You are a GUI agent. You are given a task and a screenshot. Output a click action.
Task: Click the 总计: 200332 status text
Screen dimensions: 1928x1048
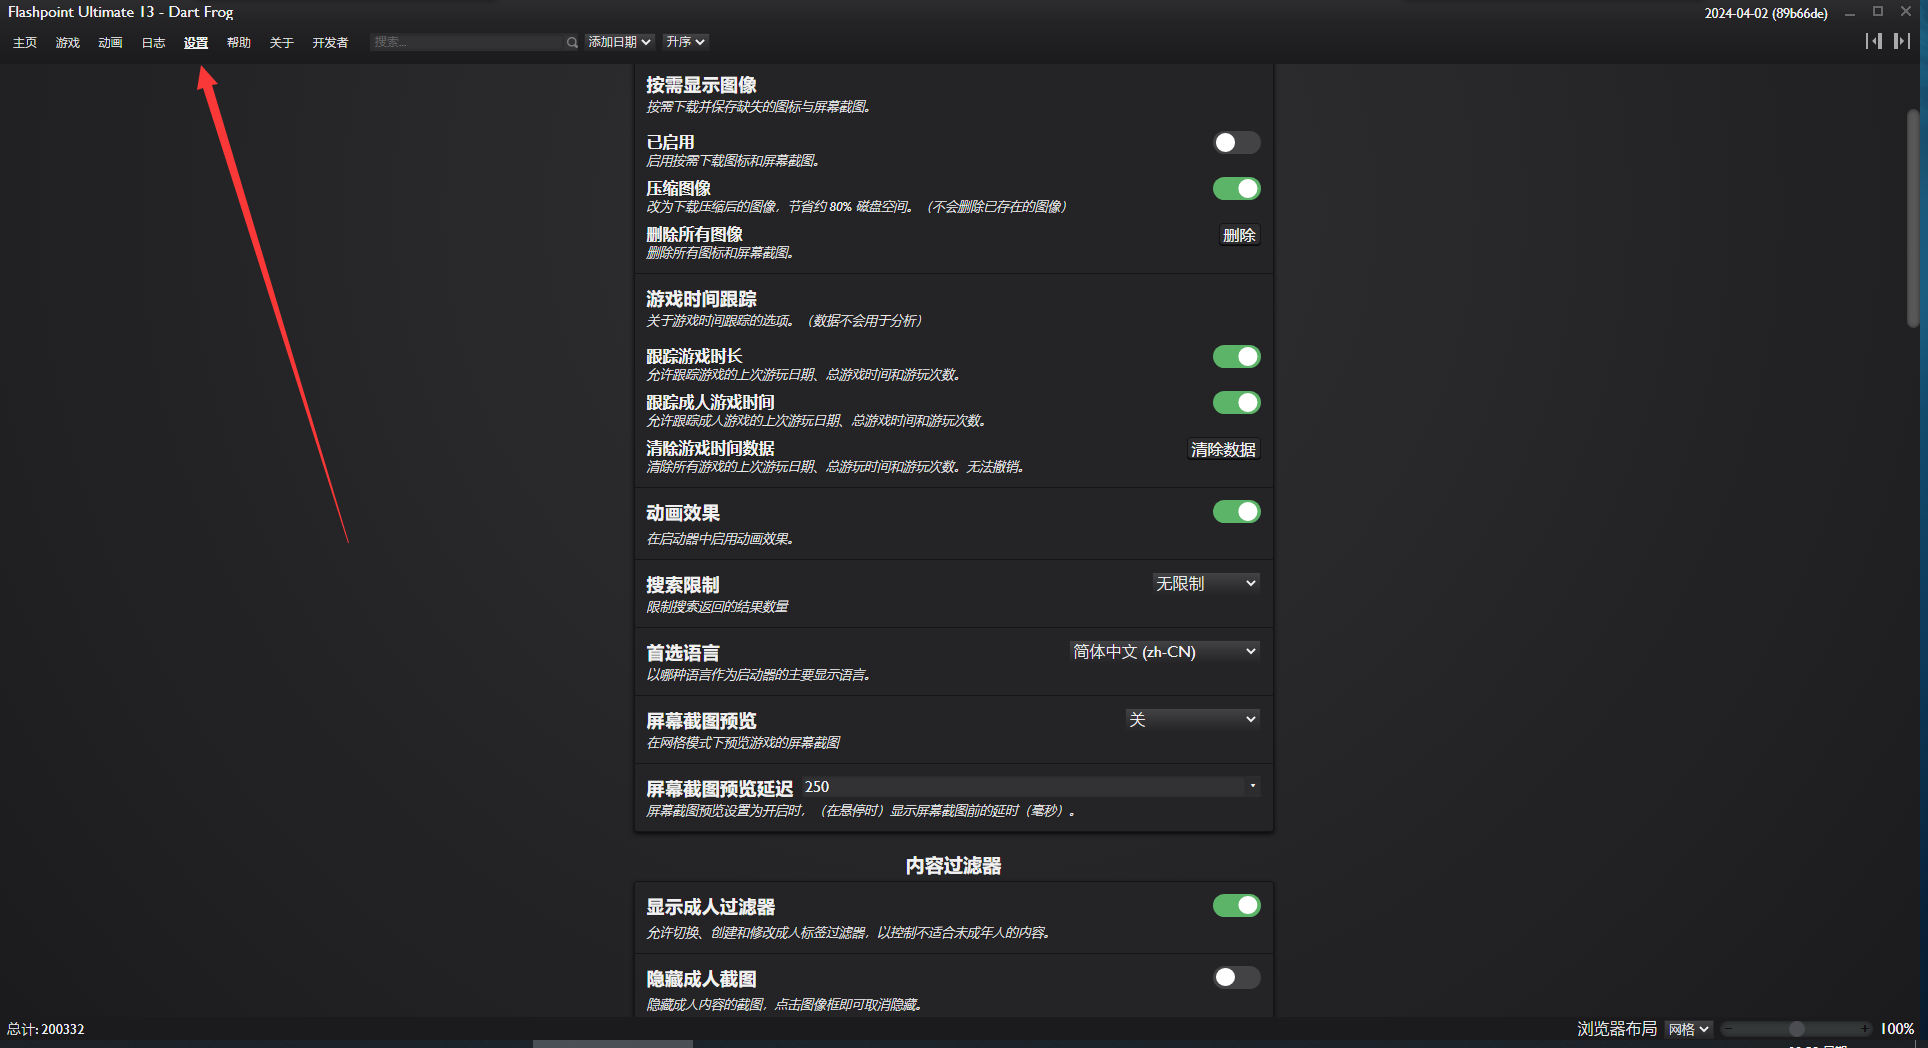pos(46,1029)
